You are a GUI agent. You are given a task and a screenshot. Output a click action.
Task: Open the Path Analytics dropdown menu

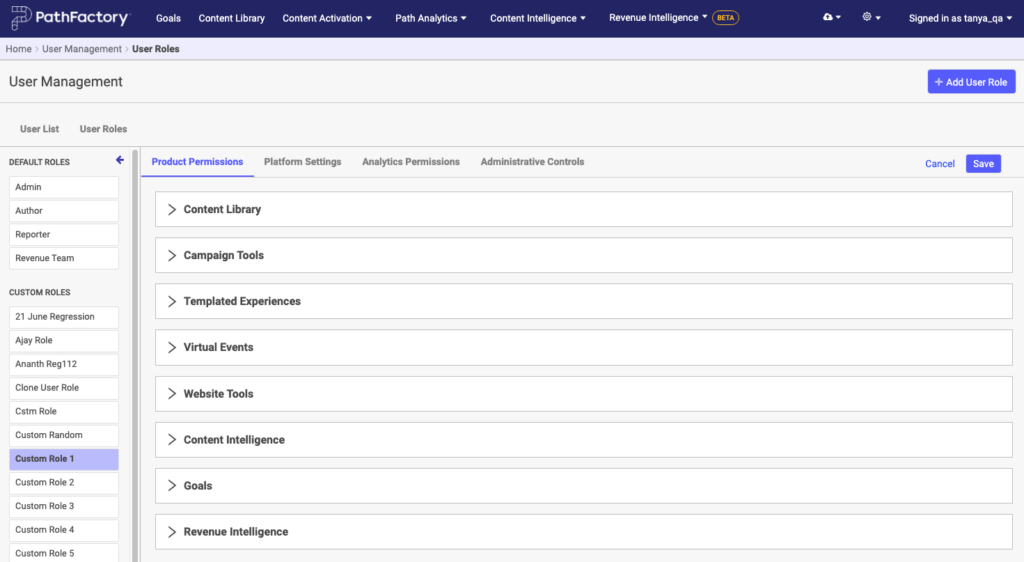(x=430, y=18)
